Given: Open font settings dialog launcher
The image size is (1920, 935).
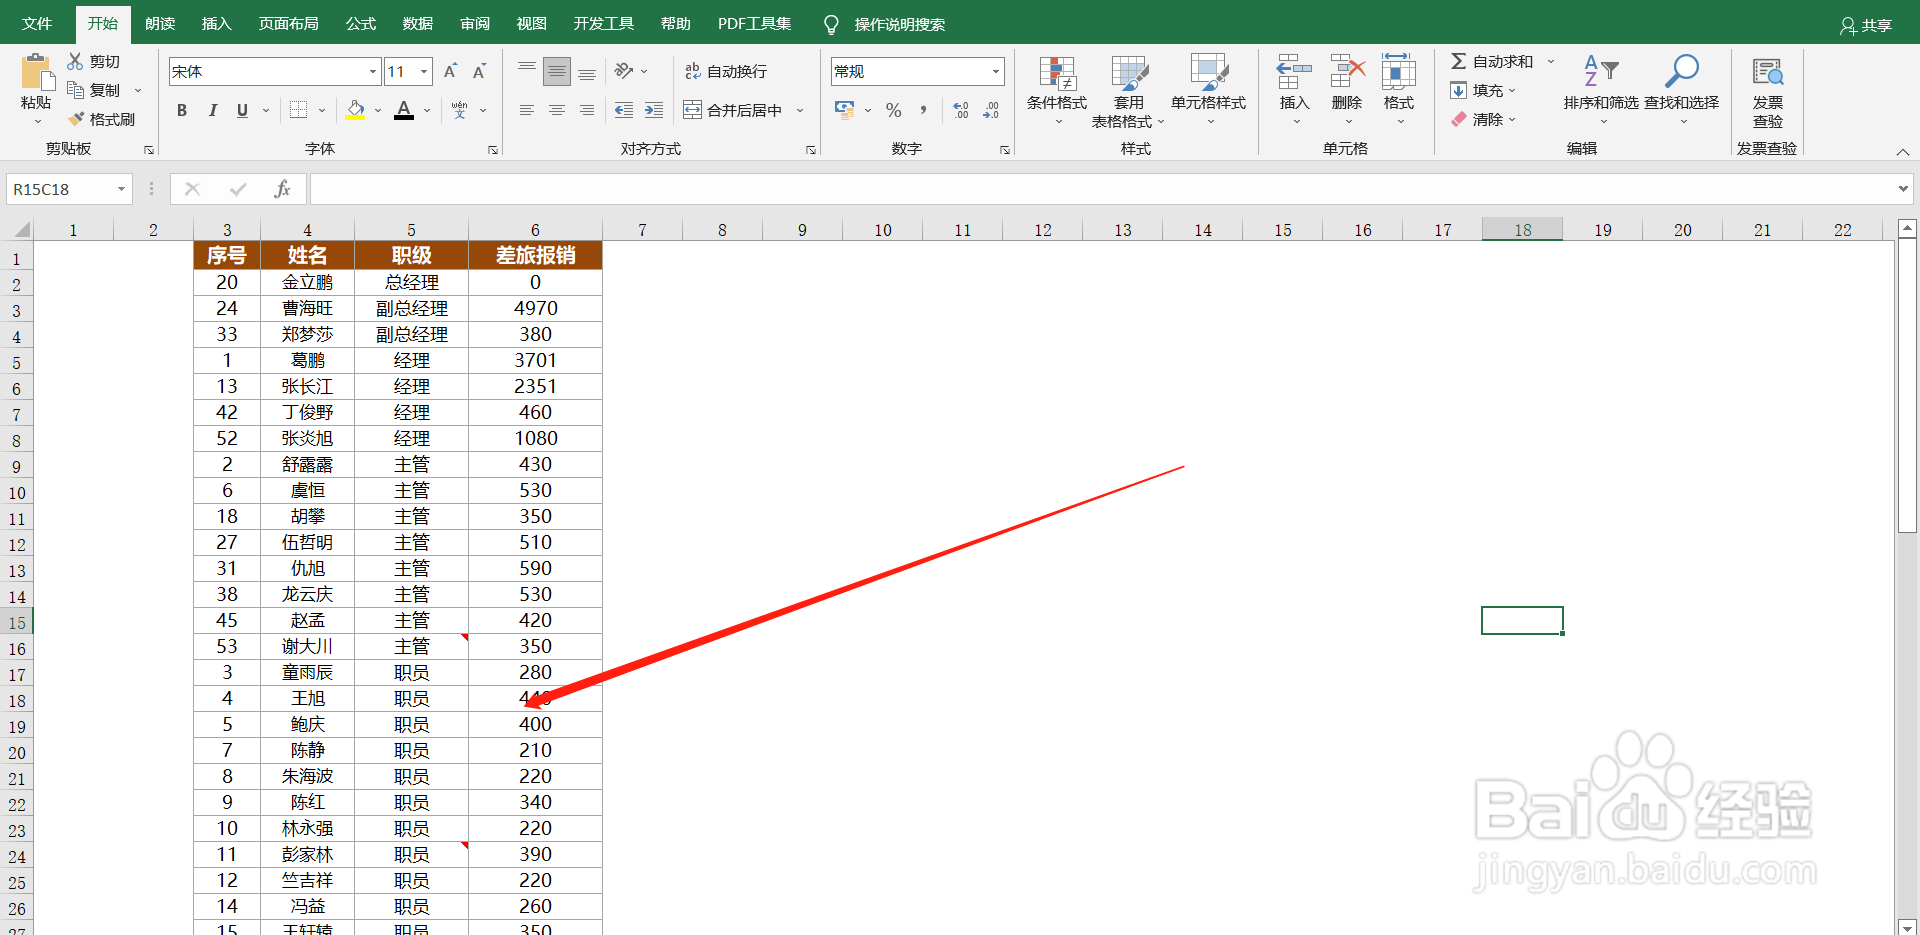Looking at the screenshot, I should (x=493, y=150).
